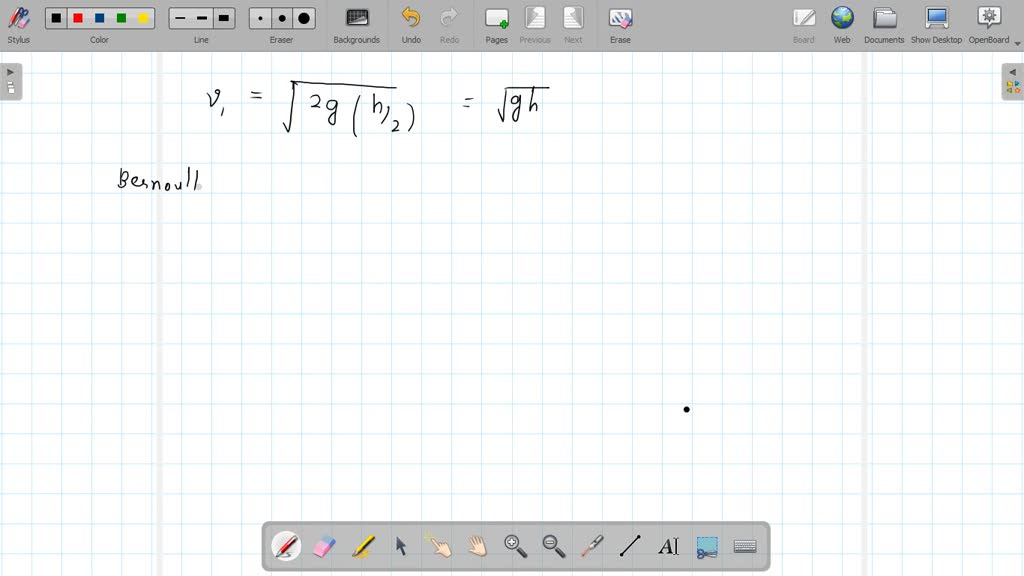Expand the left side panel
The width and height of the screenshot is (1024, 576).
(11, 81)
